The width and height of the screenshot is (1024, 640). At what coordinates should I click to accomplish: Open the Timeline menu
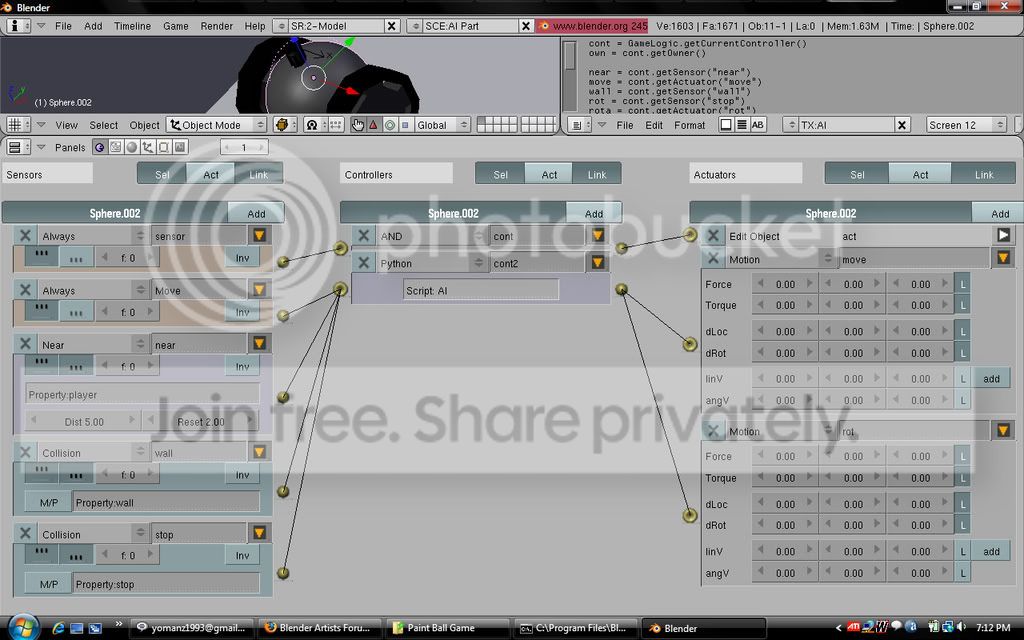pyautogui.click(x=132, y=26)
